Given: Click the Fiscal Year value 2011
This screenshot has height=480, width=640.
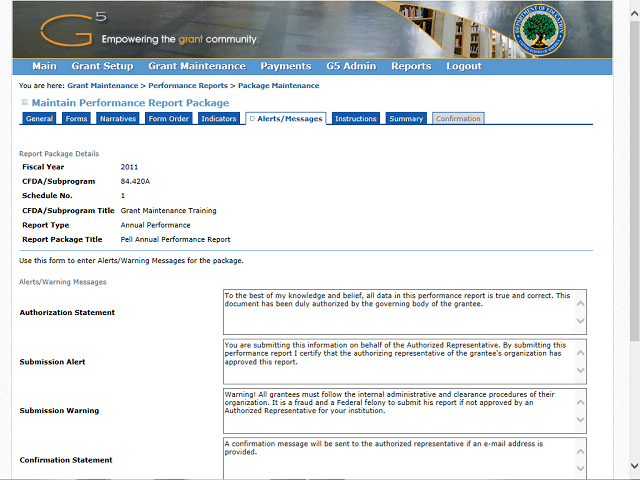Looking at the screenshot, I should [129, 167].
